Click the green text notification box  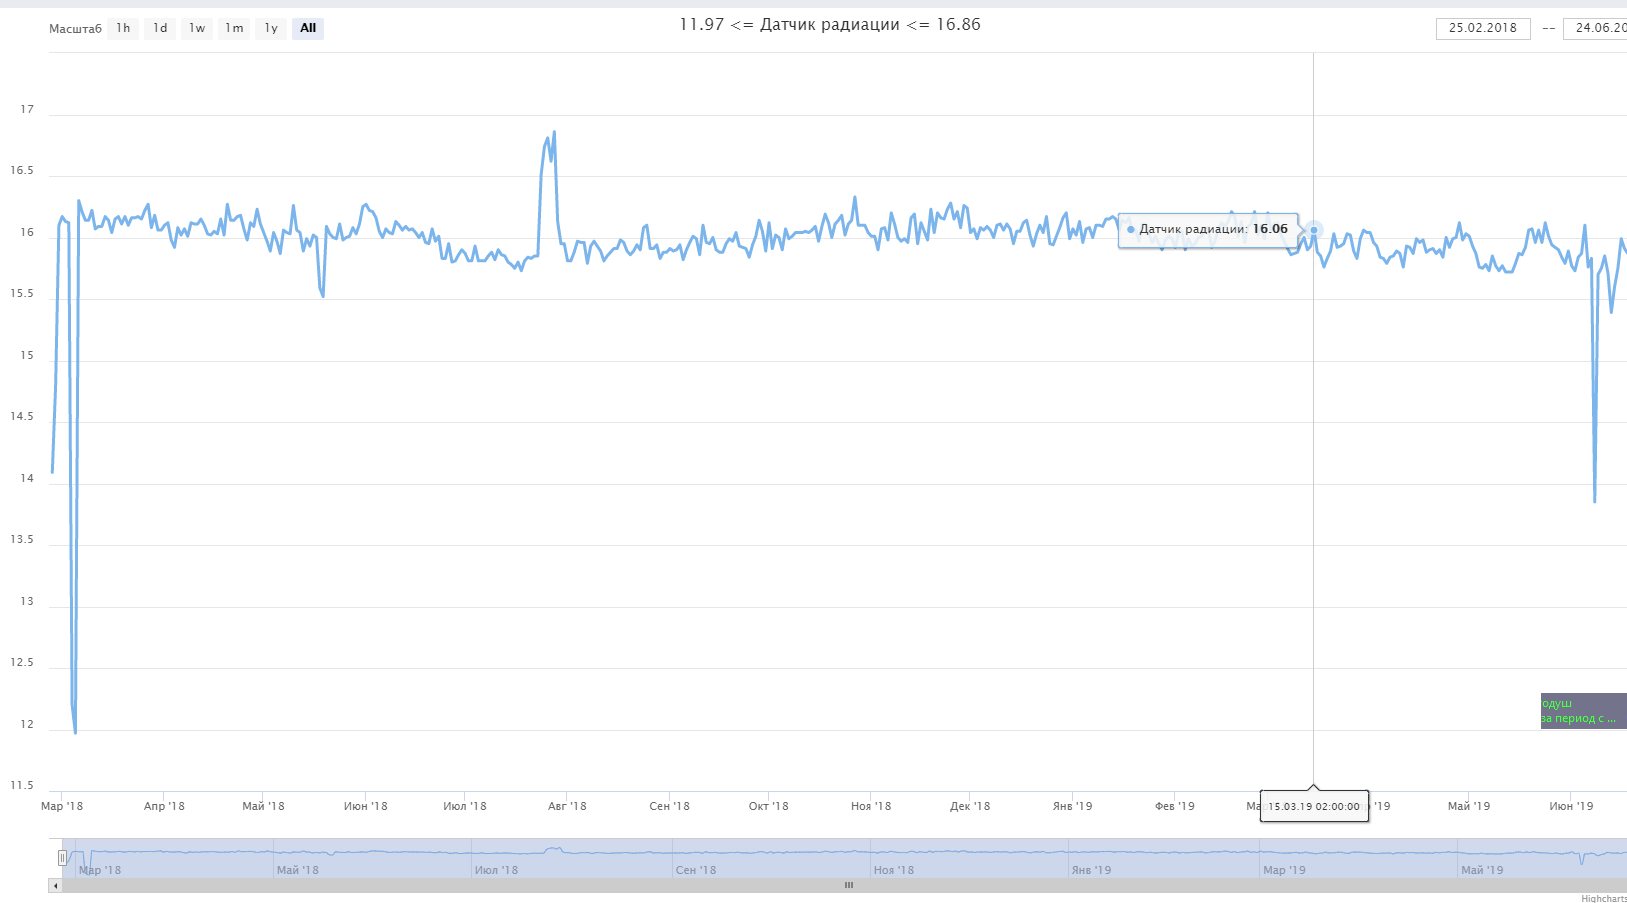click(1582, 711)
